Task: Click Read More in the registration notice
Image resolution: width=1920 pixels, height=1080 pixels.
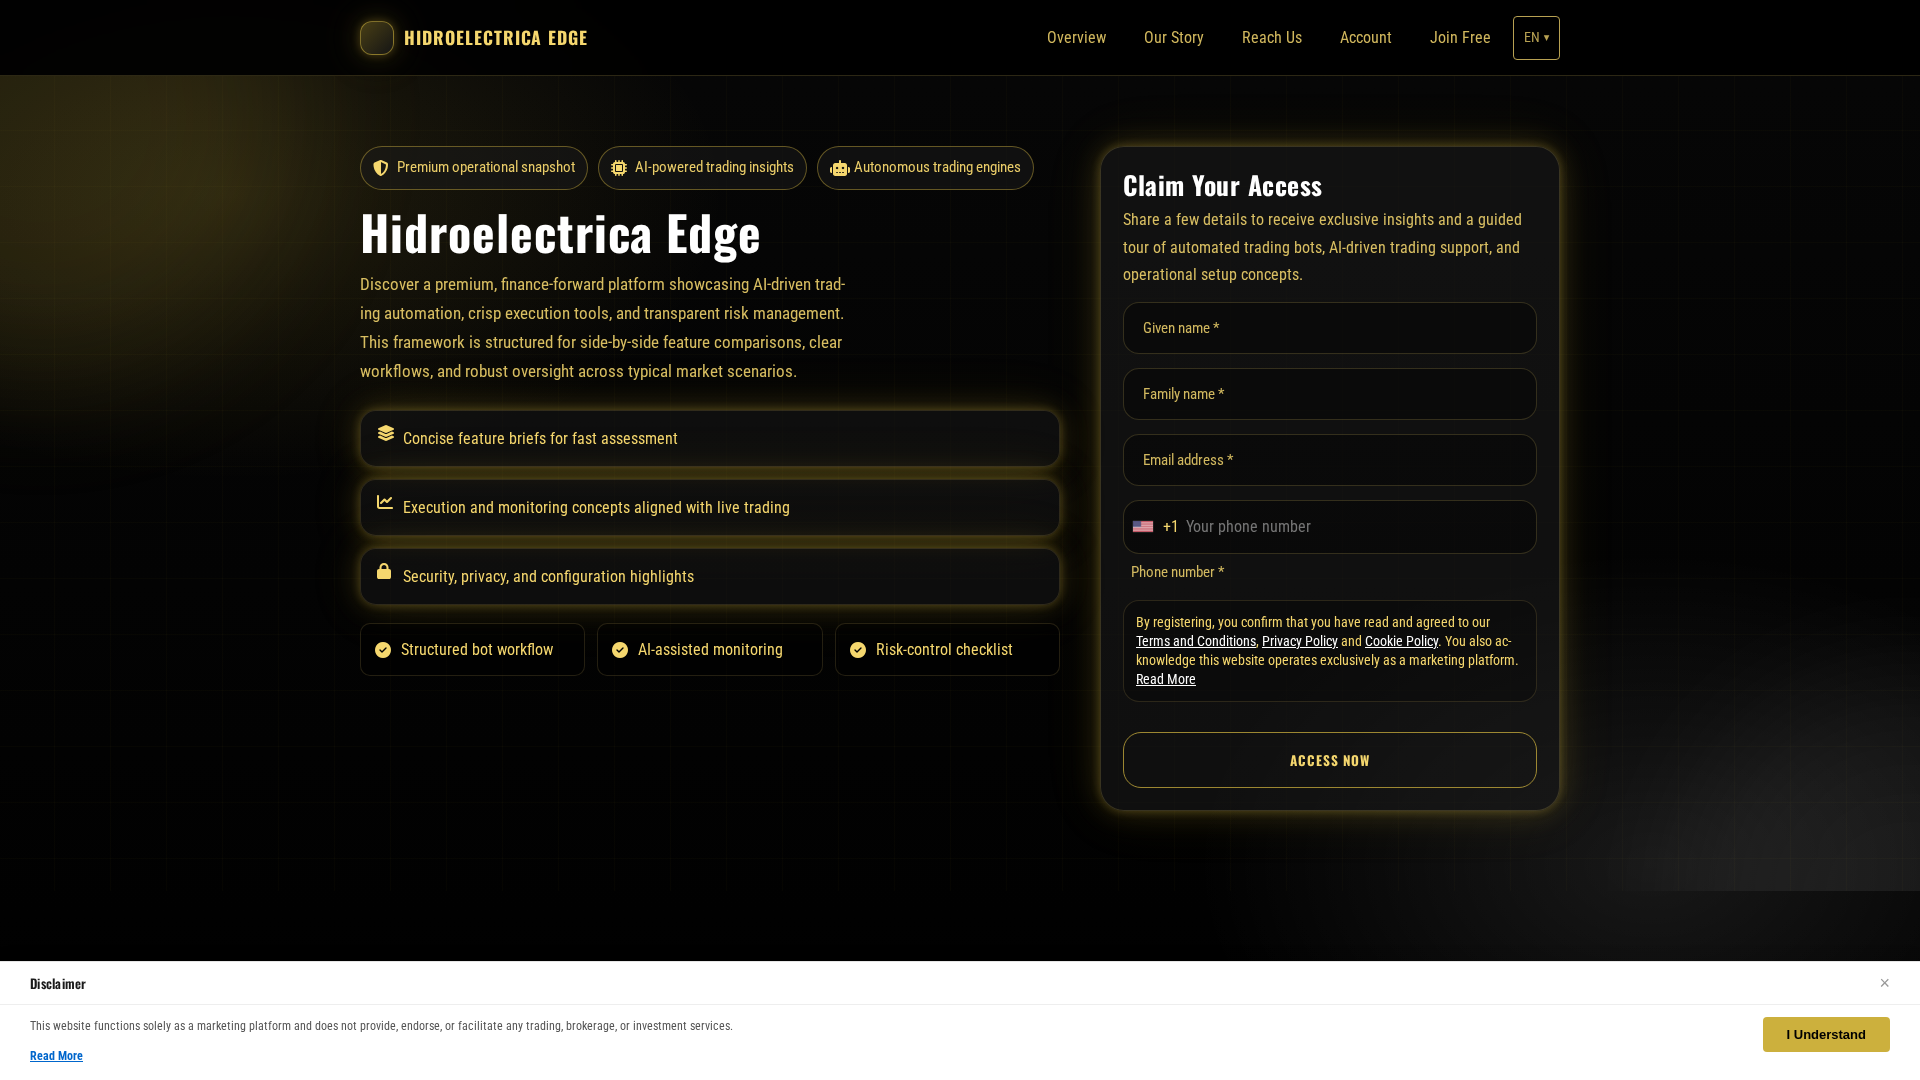Action: click(x=1166, y=679)
